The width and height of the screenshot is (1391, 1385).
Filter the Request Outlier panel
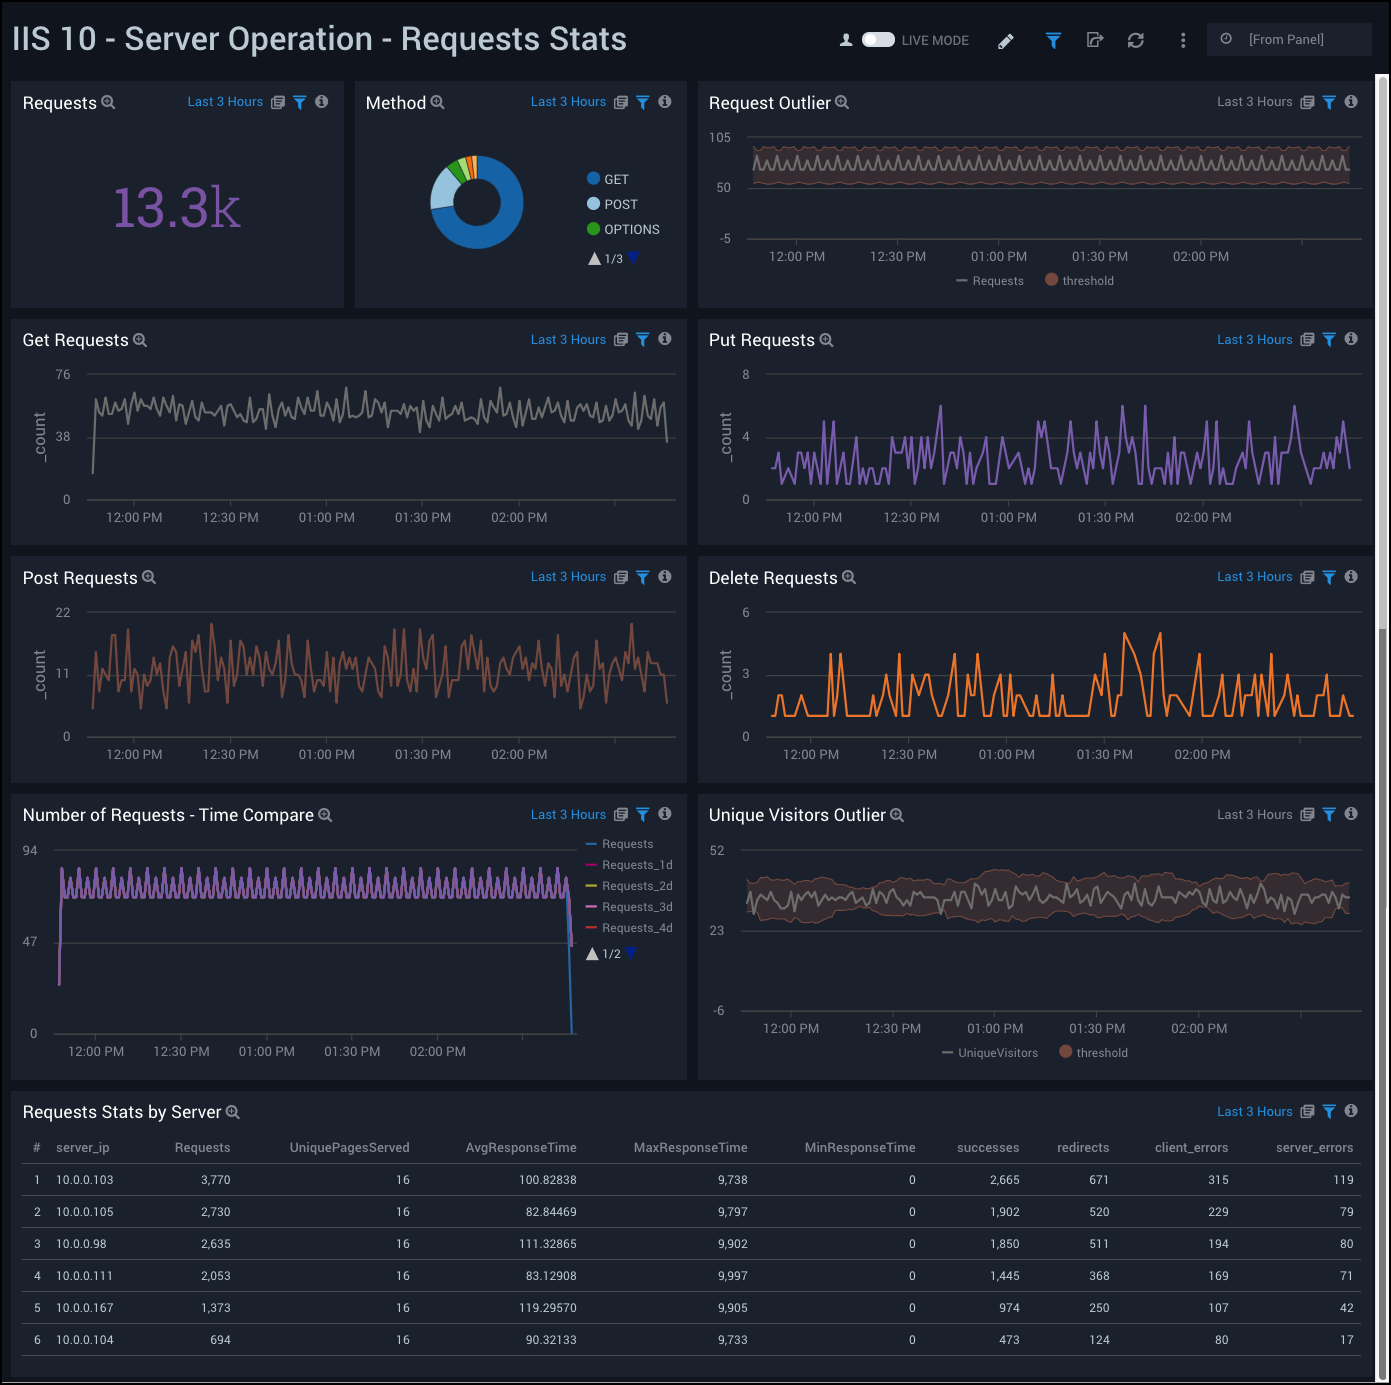pyautogui.click(x=1329, y=102)
